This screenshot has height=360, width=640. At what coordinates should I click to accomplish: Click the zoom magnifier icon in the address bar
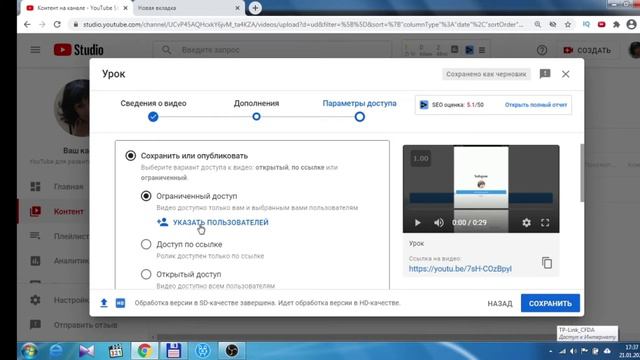coord(538,24)
